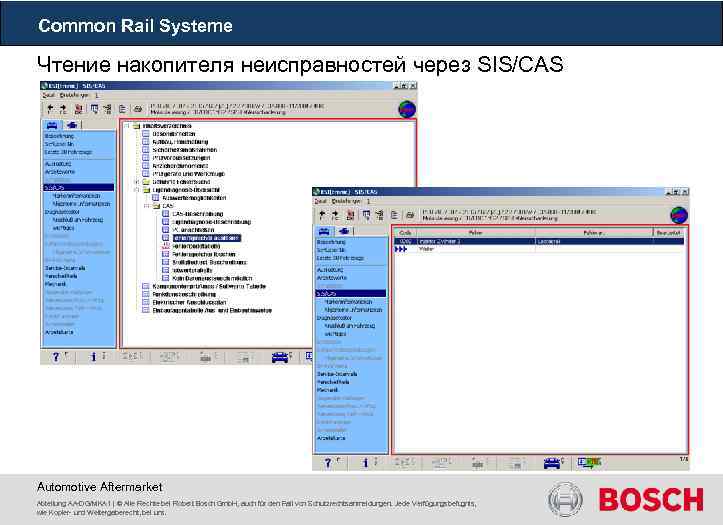Click the Code column header in the fault table
This screenshot has width=723, height=525.
pos(405,233)
